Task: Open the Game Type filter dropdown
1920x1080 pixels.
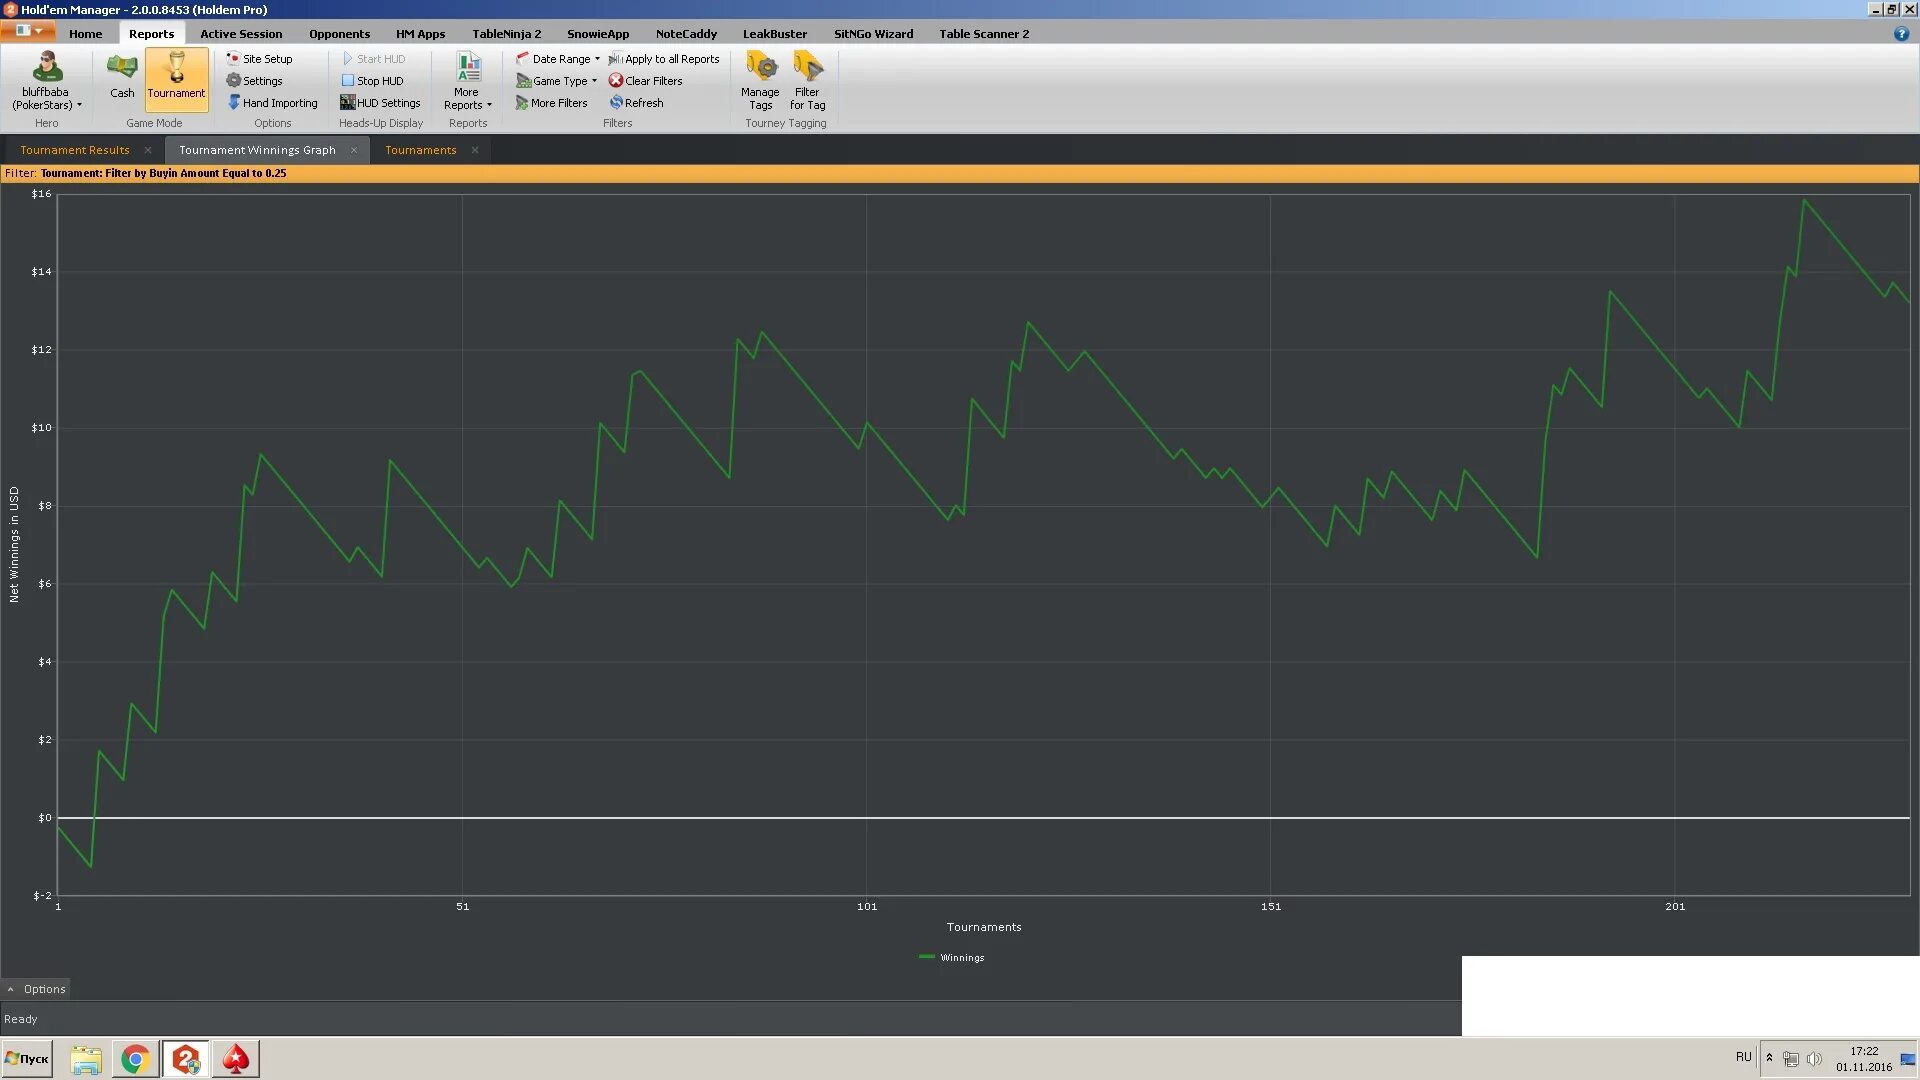Action: pos(556,81)
